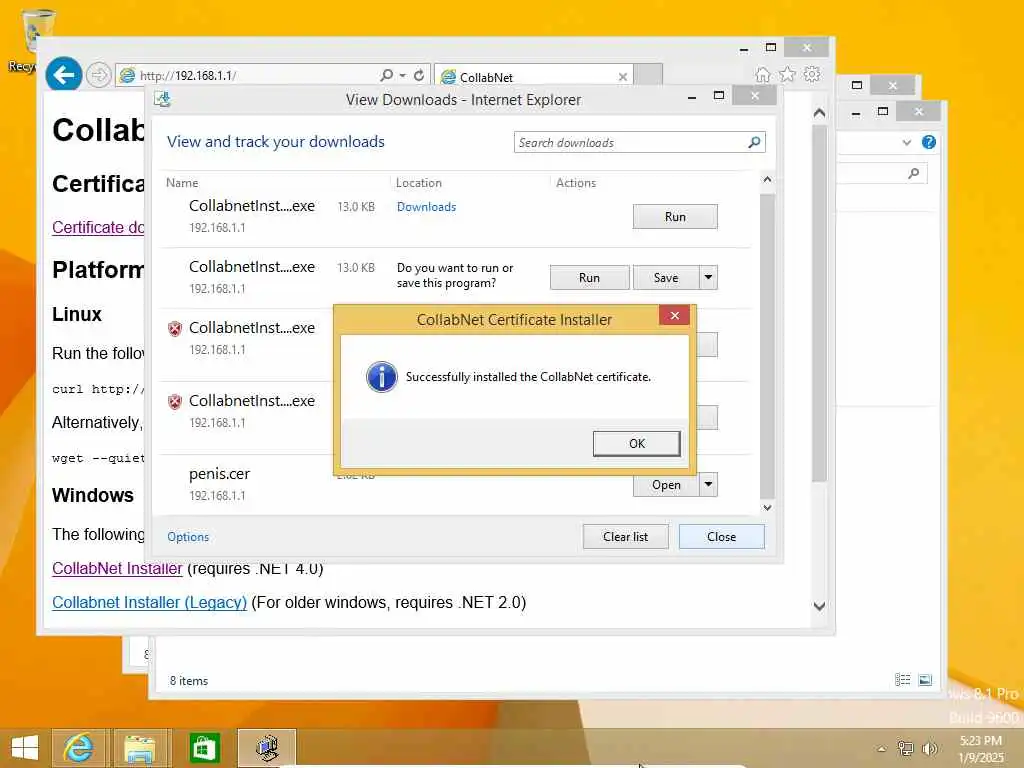The image size is (1024, 768).
Task: Open IE Favorites star icon
Action: (787, 74)
